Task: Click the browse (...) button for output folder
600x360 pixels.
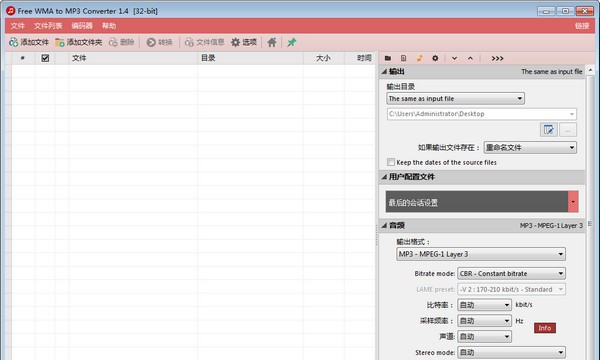Action: click(568, 130)
